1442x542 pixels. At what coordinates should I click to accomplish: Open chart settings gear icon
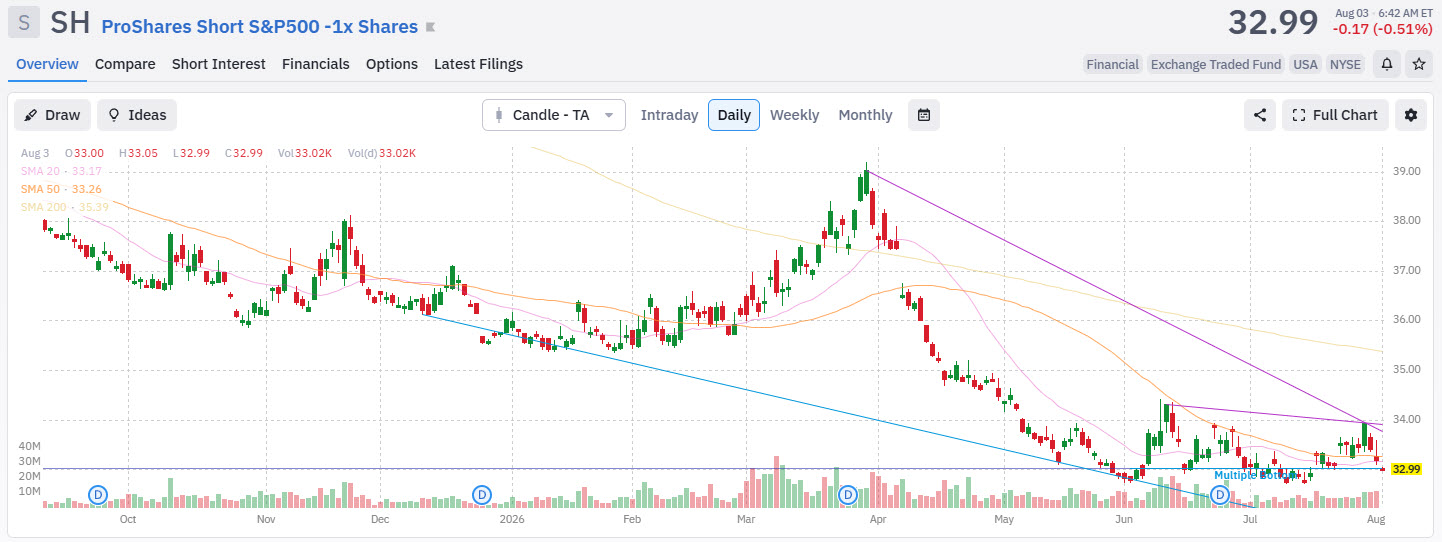pos(1411,115)
